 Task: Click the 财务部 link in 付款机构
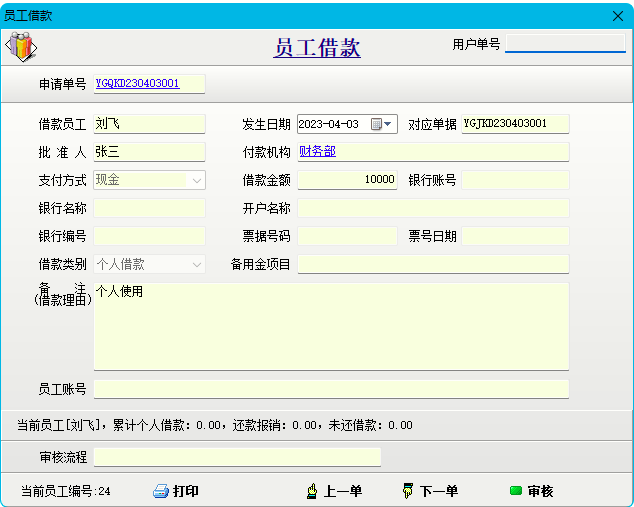(318, 152)
